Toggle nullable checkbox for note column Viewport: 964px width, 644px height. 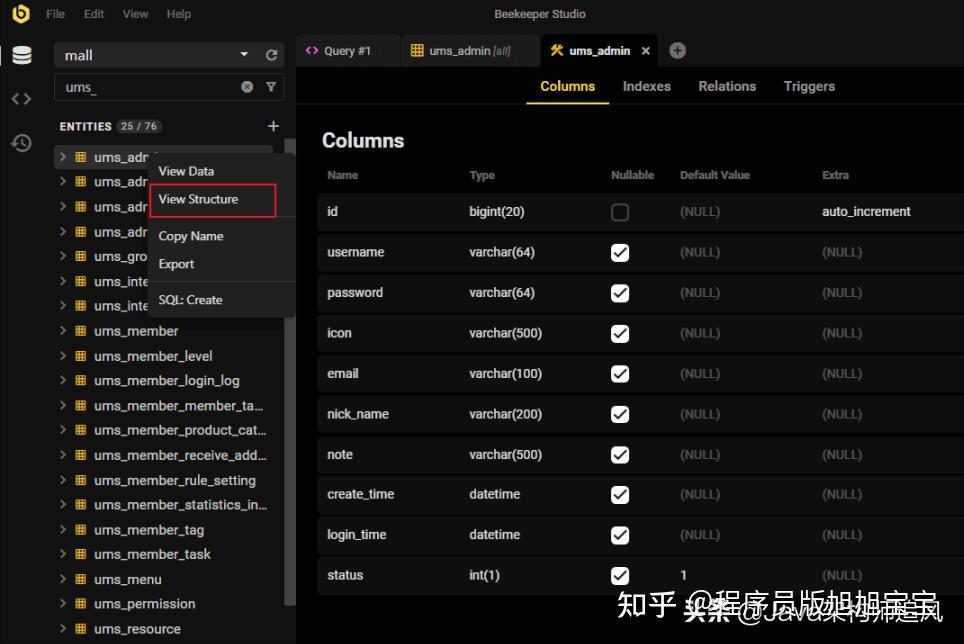pos(620,455)
